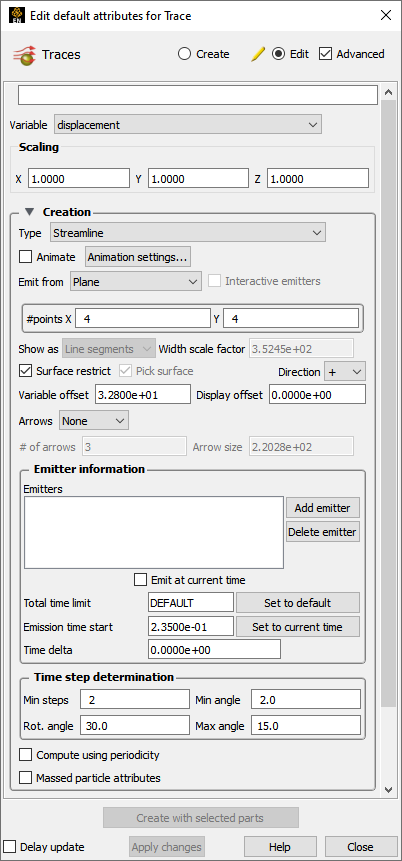Click the pencil edit icon
Image resolution: width=402 pixels, height=861 pixels.
pyautogui.click(x=258, y=54)
